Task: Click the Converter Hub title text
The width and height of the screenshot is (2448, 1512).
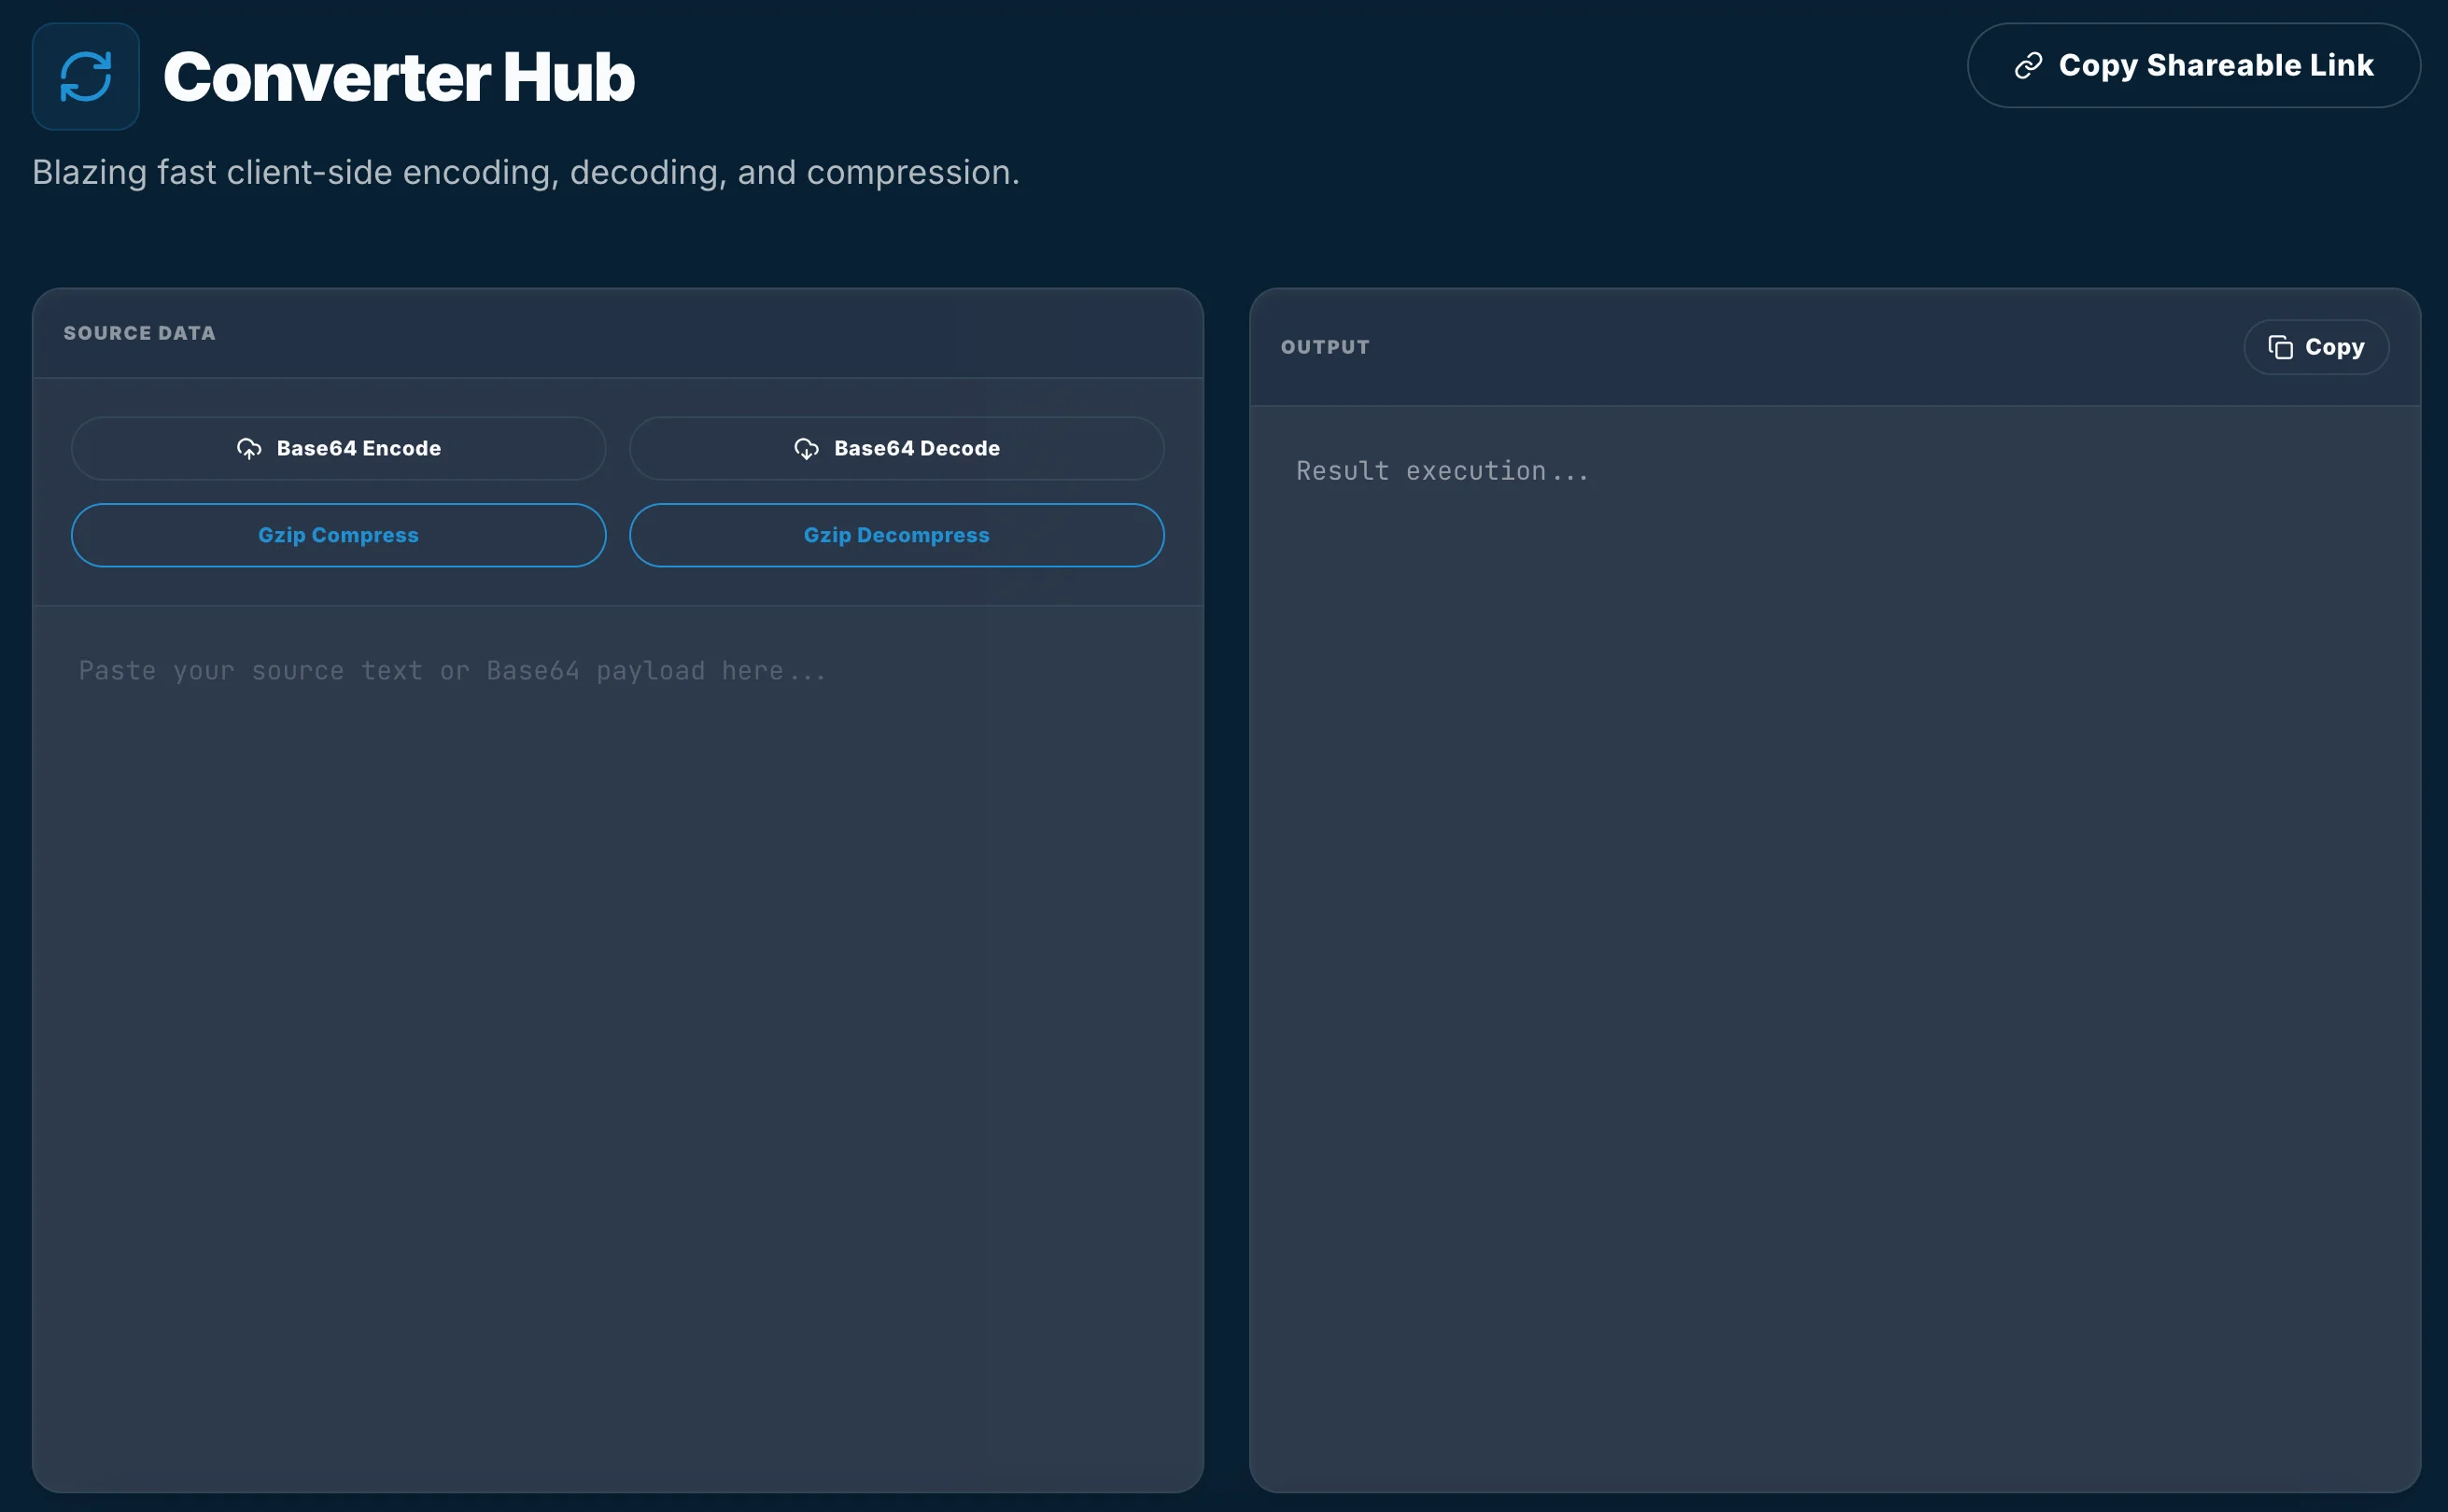Action: [399, 76]
